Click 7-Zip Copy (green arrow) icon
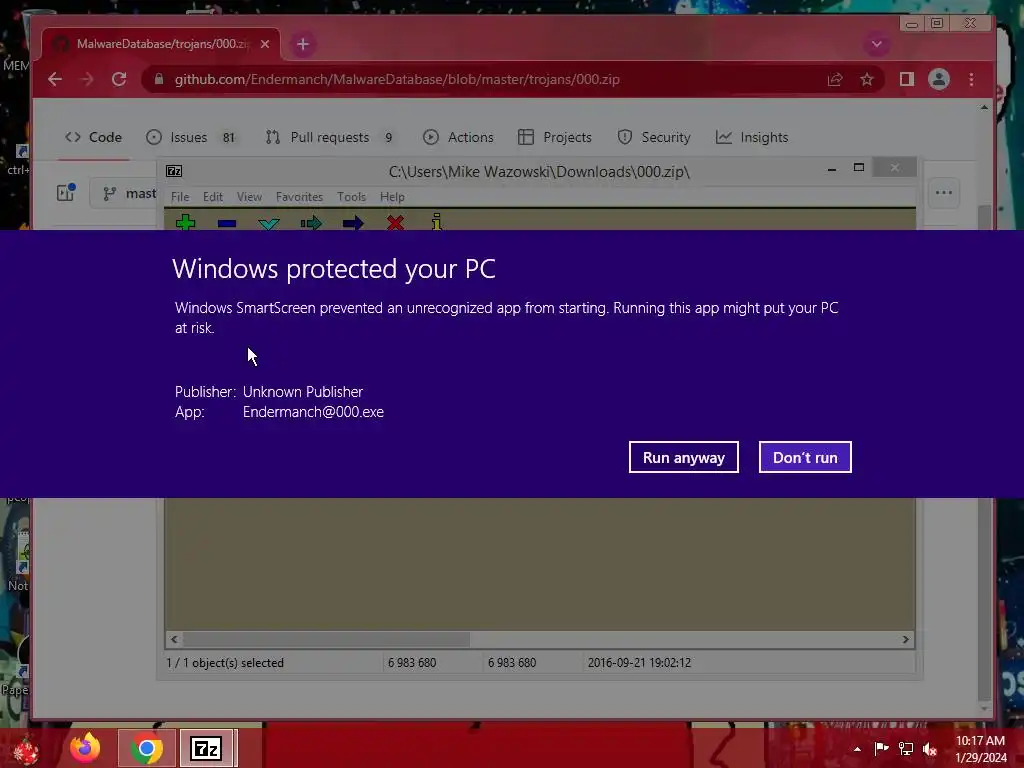This screenshot has height=768, width=1024. click(311, 223)
